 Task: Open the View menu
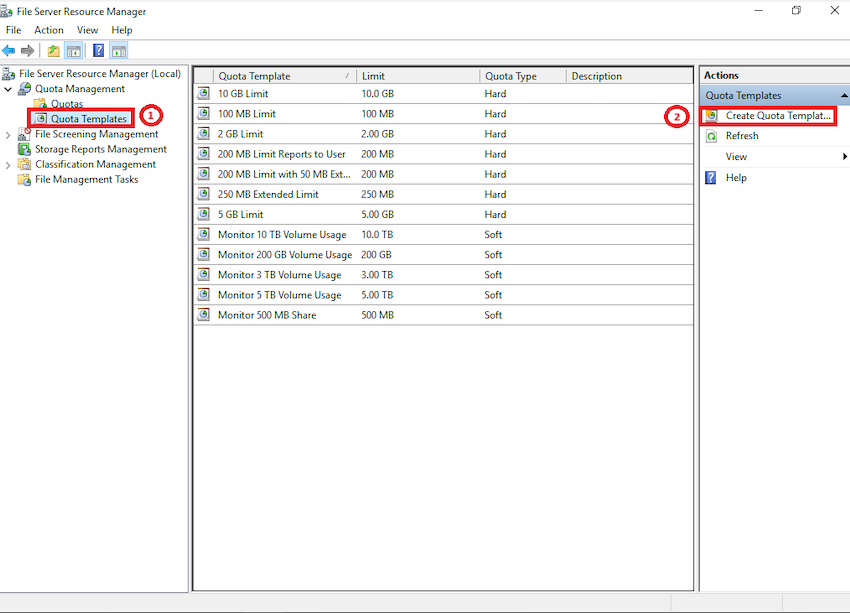(x=87, y=29)
